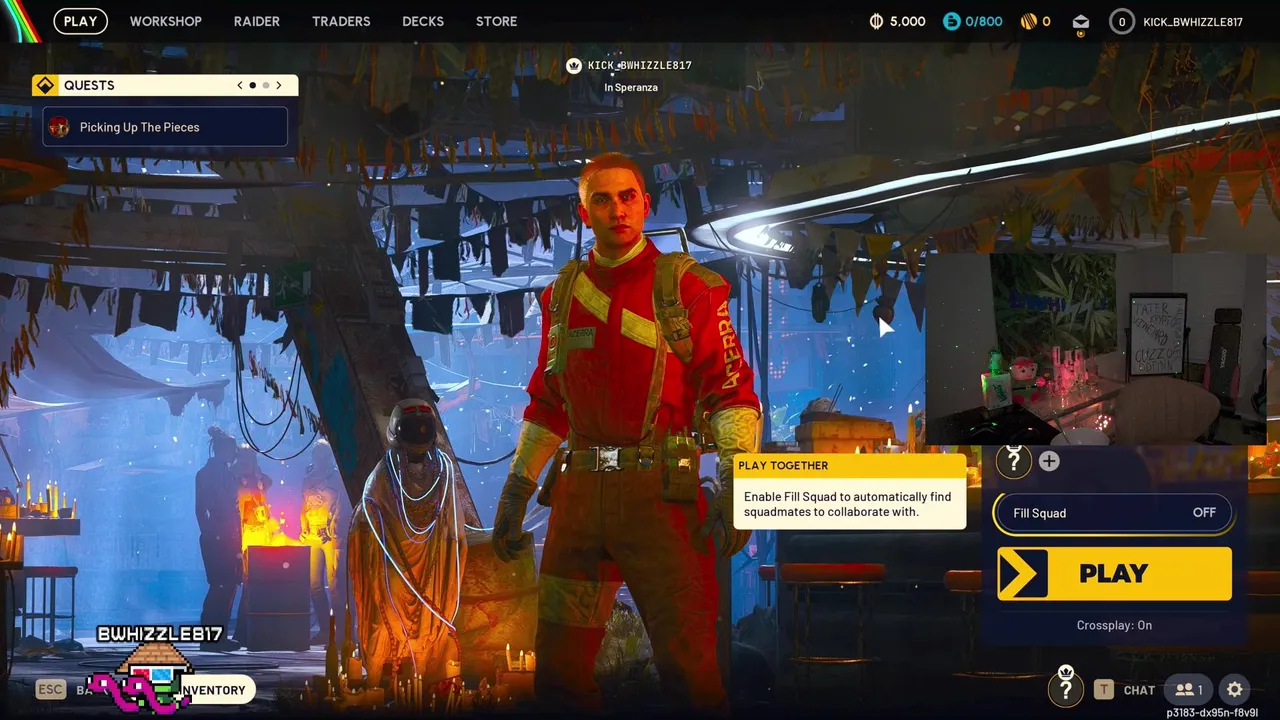Click the quest giver portrait icon
Screen dimensions: 1280x720
point(59,127)
